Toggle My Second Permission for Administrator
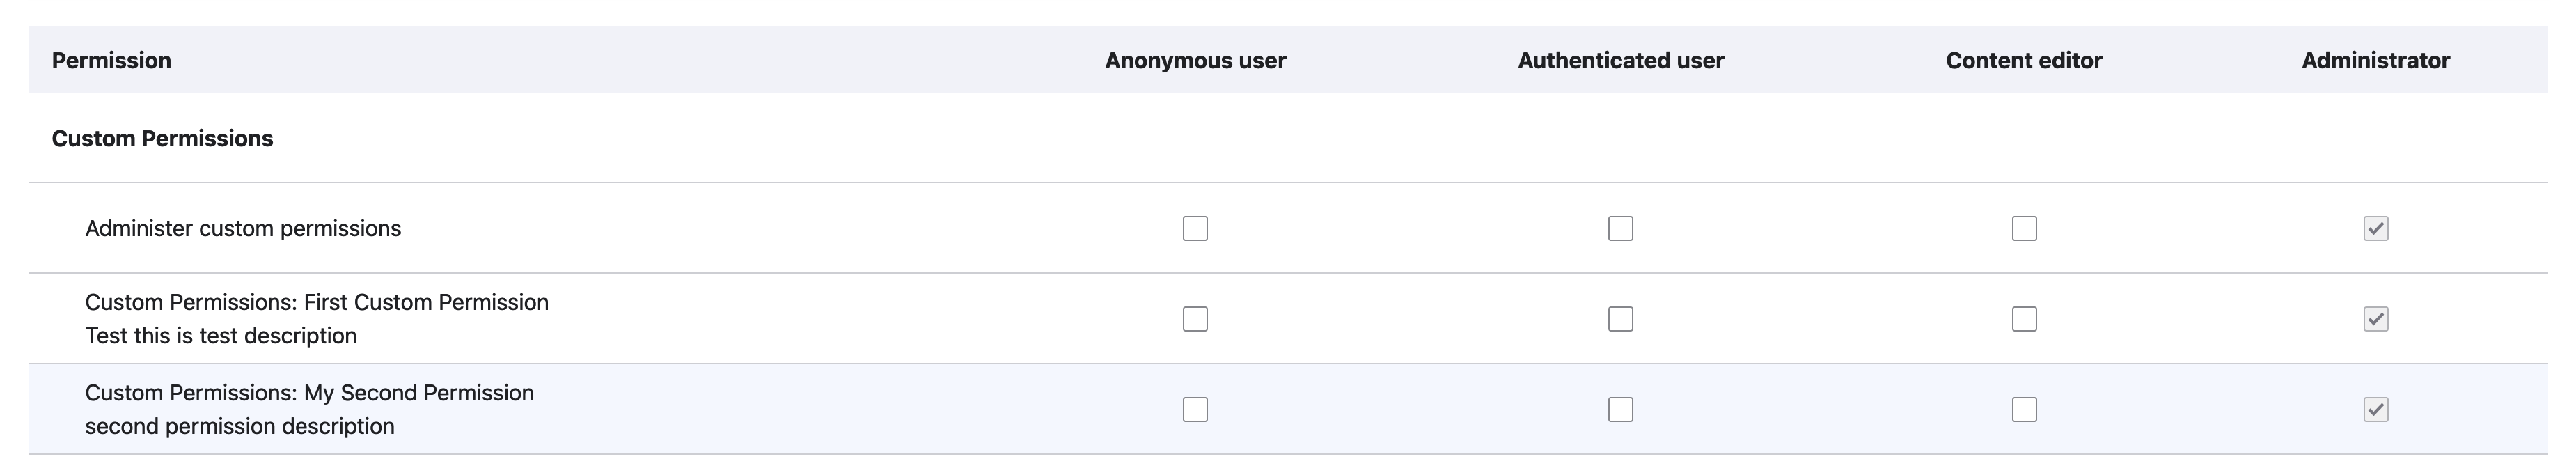Screen dimensions: 2576x475 pos(2375,409)
